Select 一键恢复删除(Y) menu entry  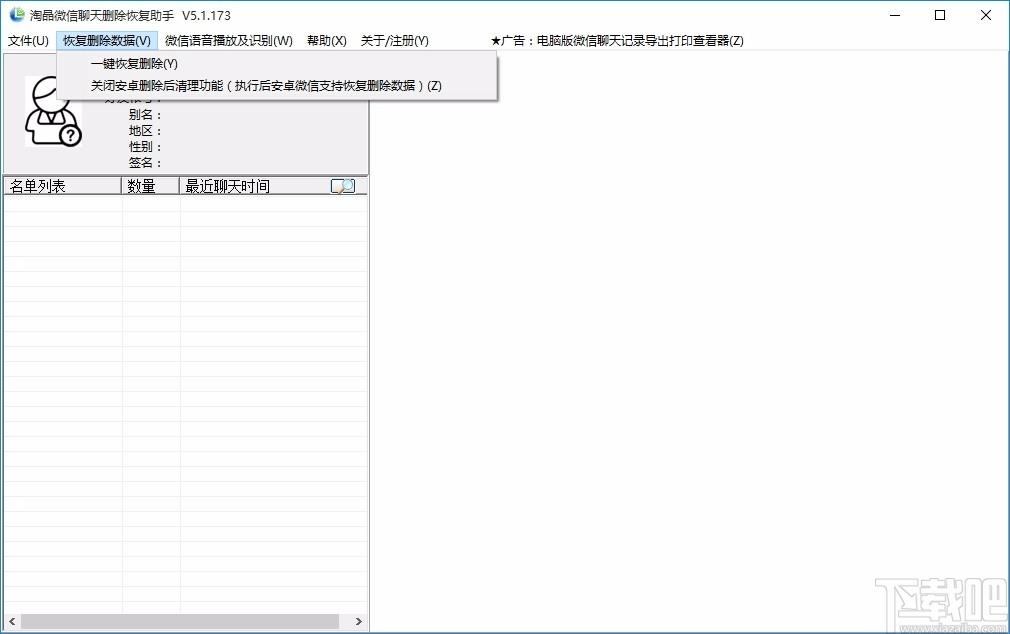coord(277,64)
